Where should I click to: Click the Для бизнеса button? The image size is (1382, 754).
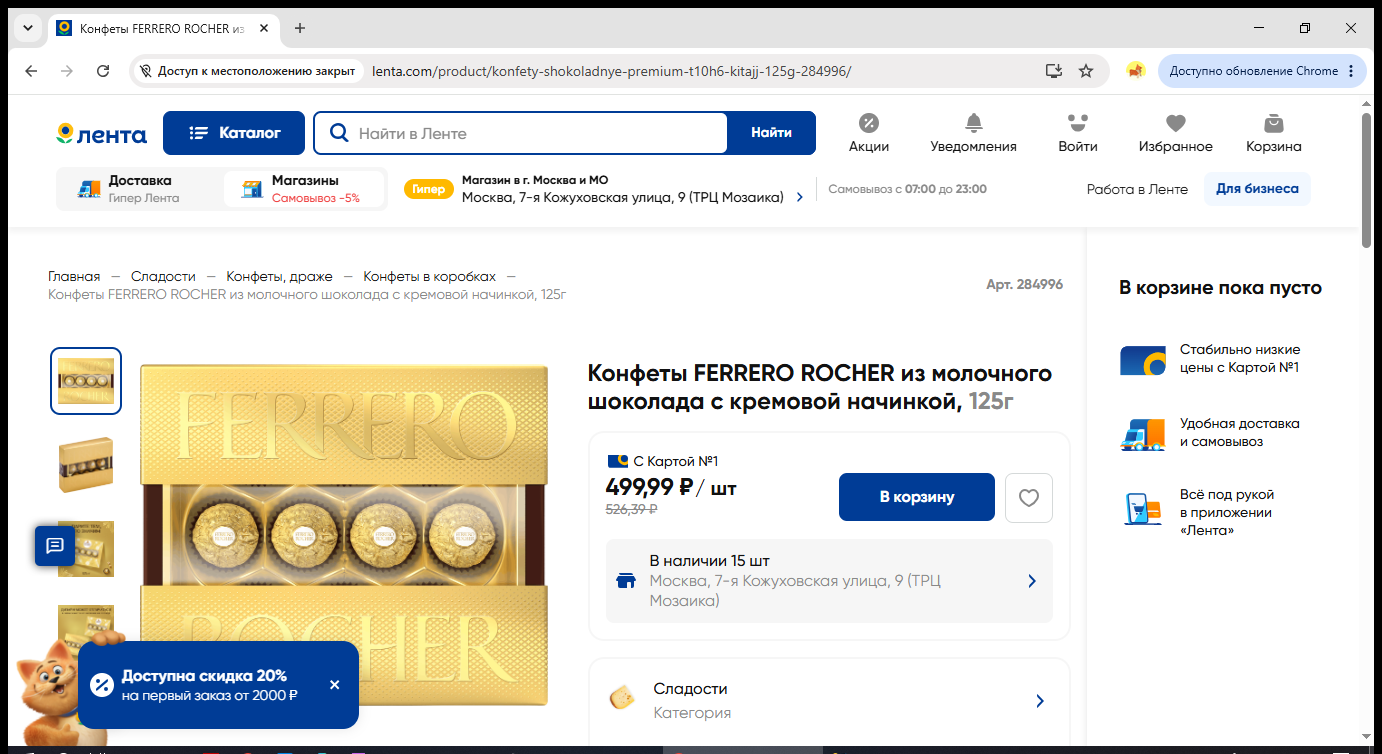(1257, 189)
